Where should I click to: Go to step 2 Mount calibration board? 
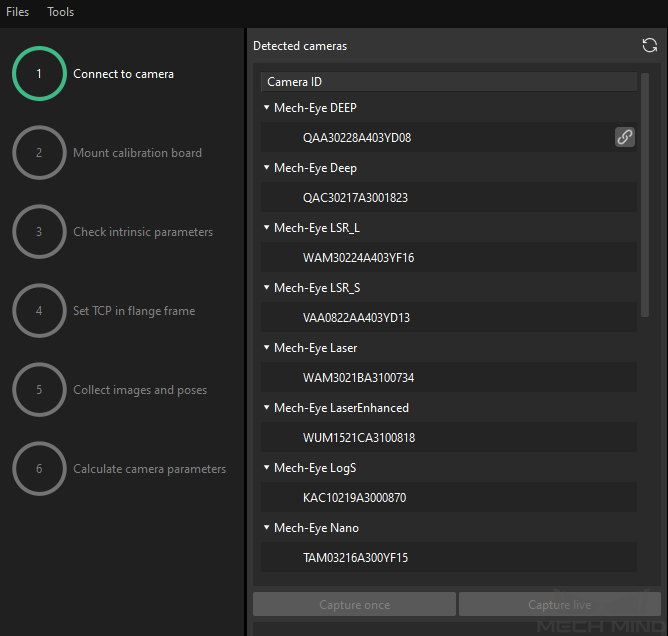(x=107, y=153)
